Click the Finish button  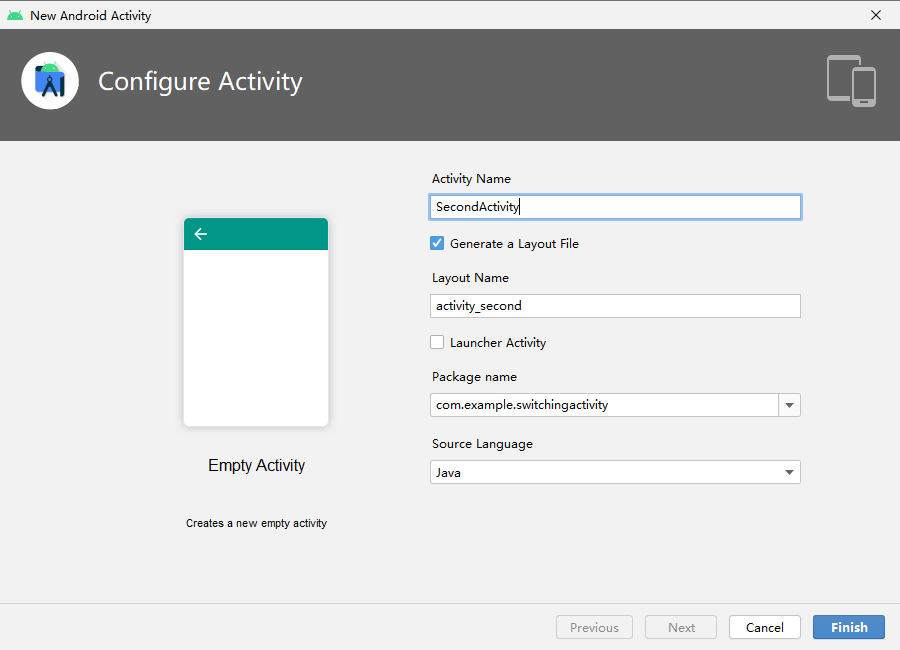[x=848, y=627]
